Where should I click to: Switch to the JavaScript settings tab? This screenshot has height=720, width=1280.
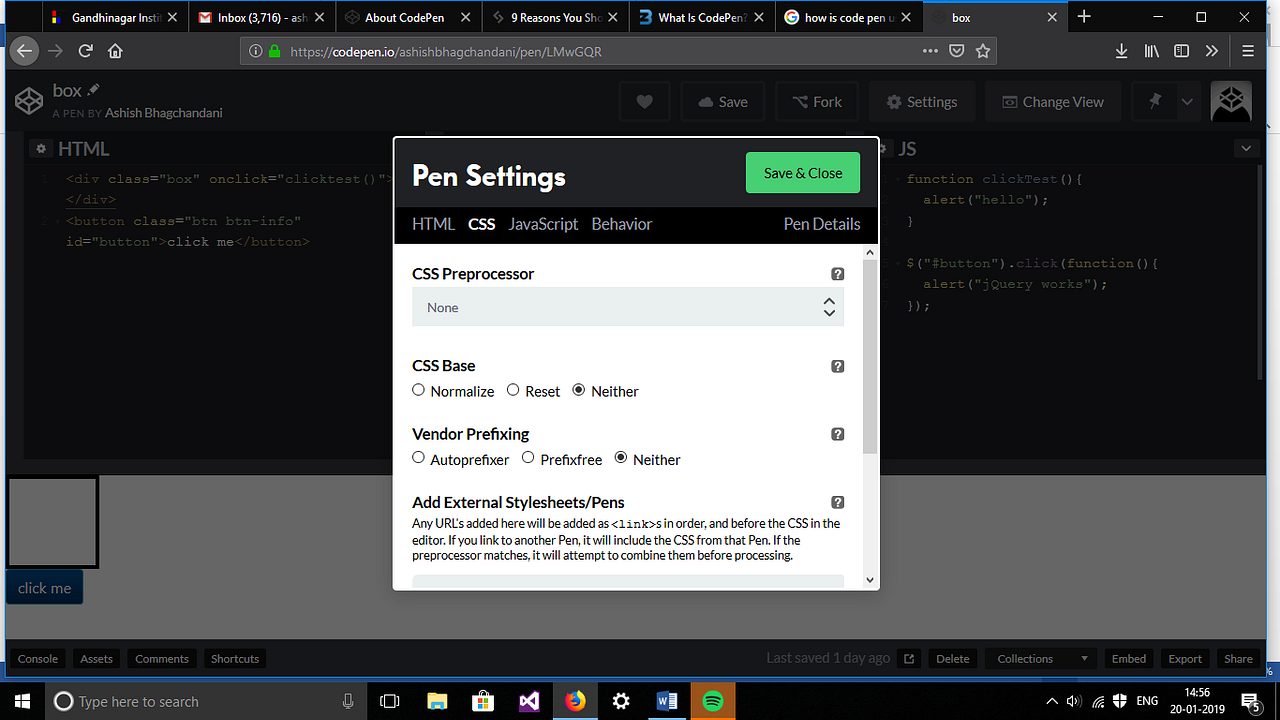click(543, 224)
